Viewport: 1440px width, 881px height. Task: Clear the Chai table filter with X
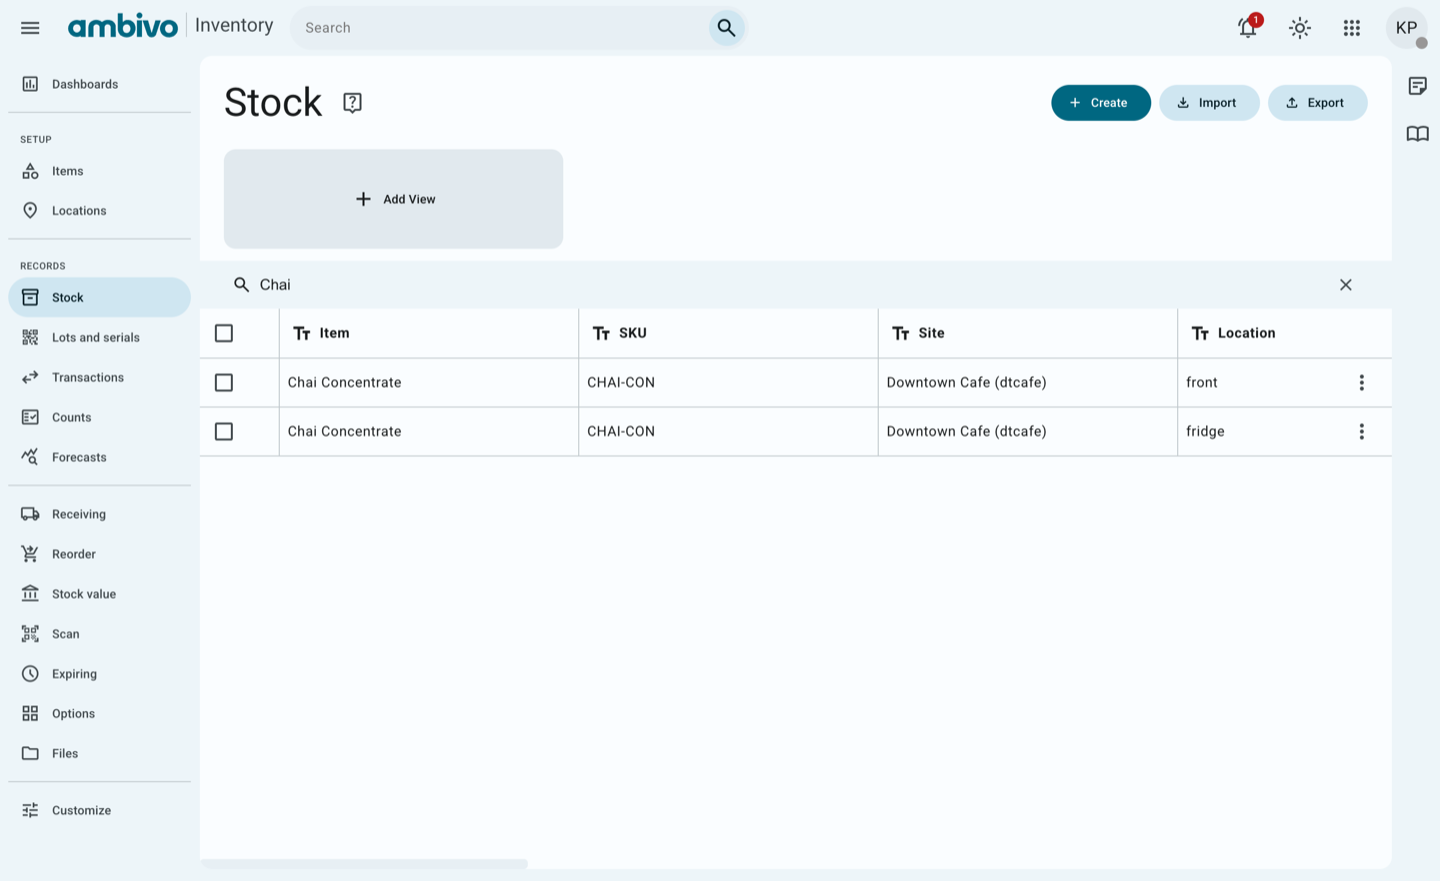(x=1346, y=285)
